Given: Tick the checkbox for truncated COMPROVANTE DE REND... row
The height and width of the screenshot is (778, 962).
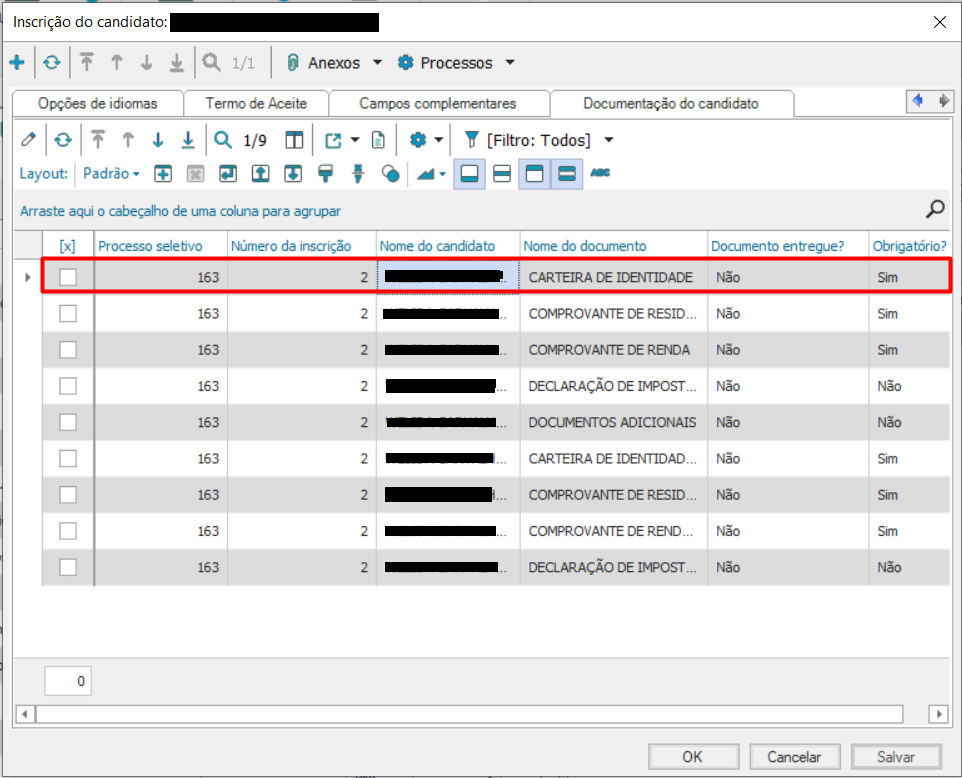Looking at the screenshot, I should point(68,531).
